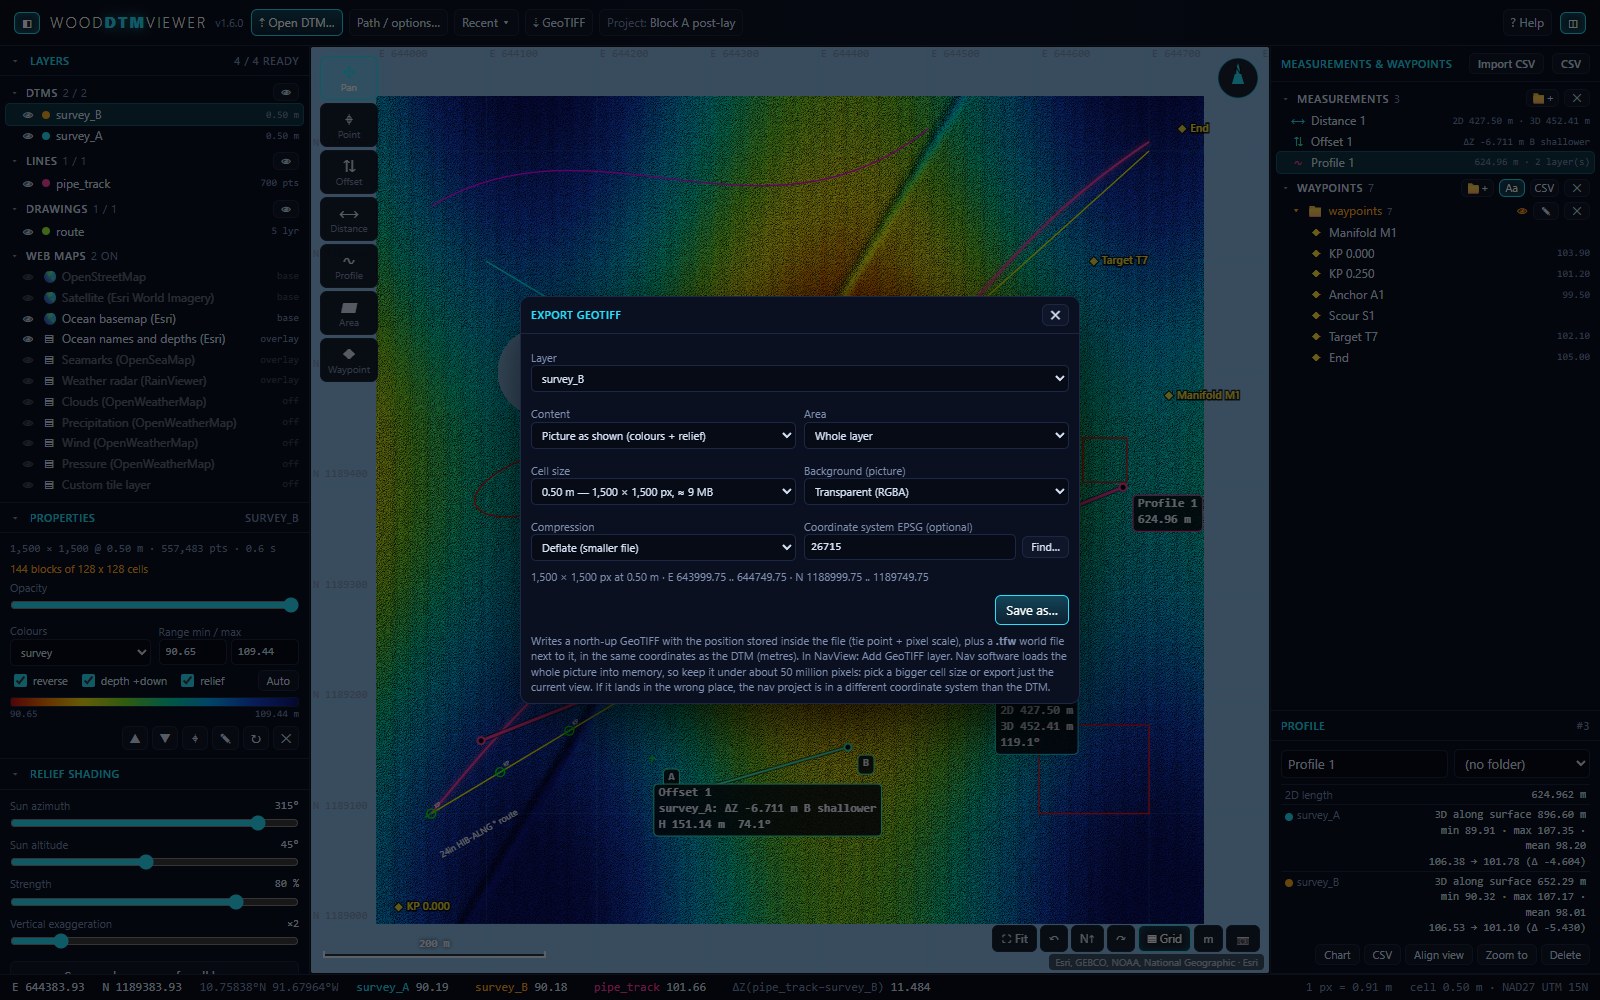1600x1000 pixels.
Task: Select the Point tool
Action: (x=349, y=125)
